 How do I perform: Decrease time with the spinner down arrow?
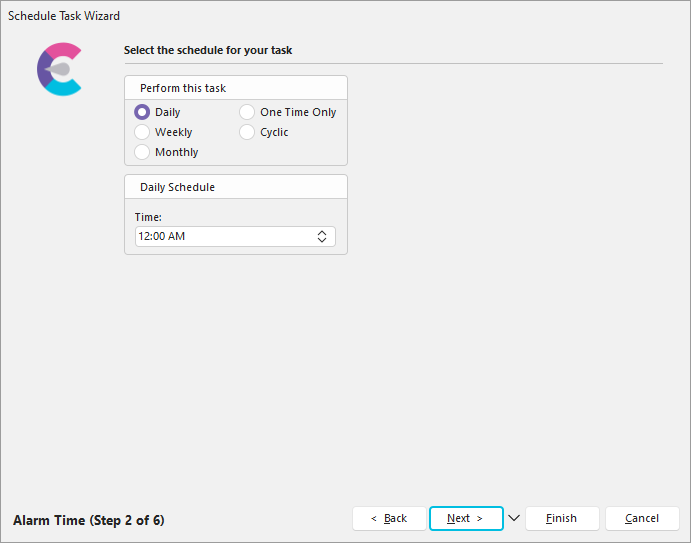(322, 241)
